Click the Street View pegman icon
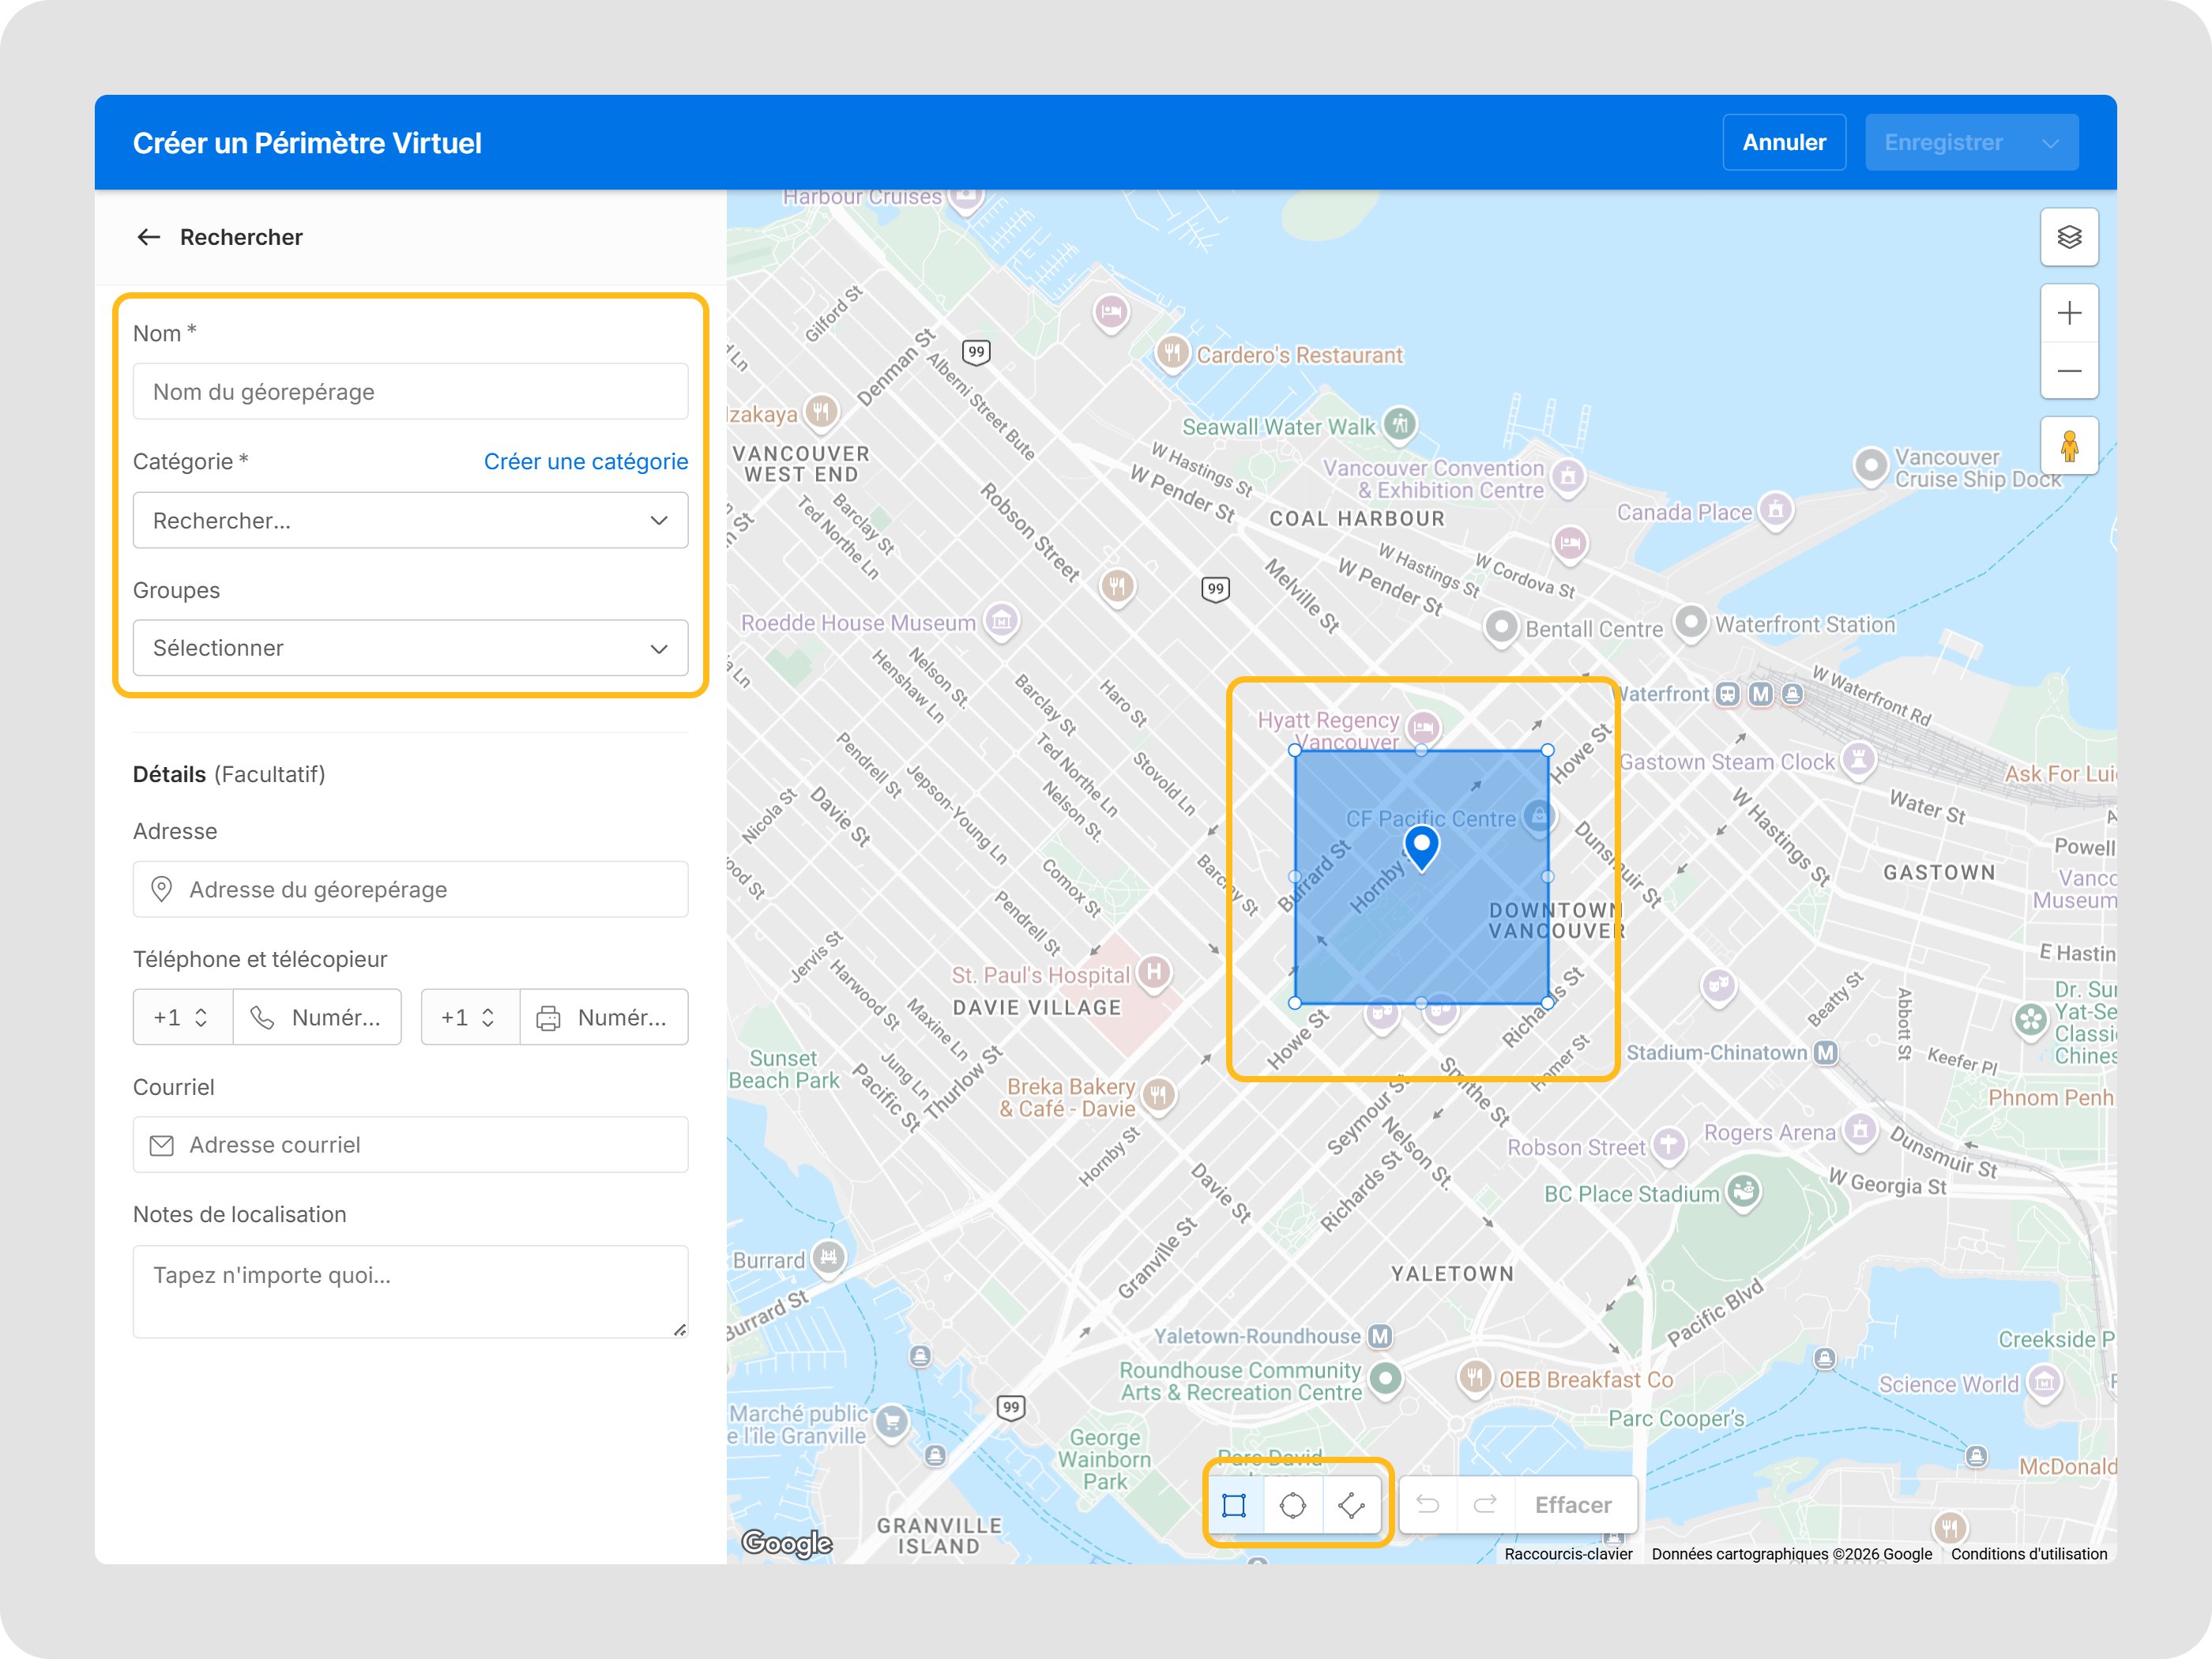 (x=2068, y=446)
